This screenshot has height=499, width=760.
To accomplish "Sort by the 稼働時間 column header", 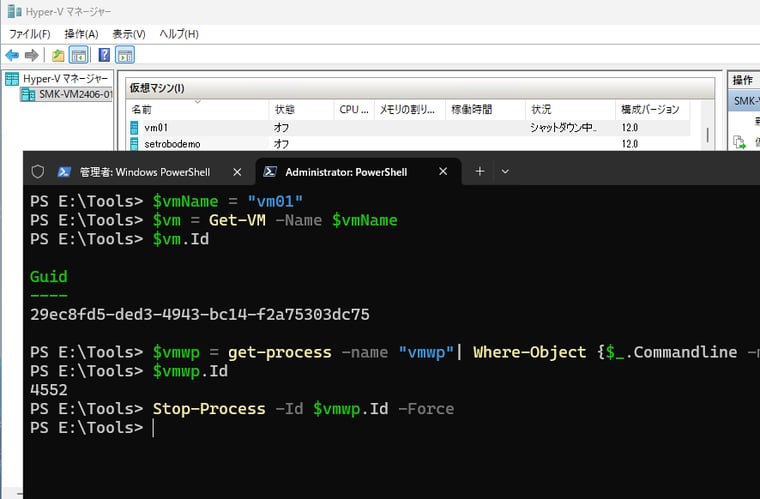I will pyautogui.click(x=485, y=109).
